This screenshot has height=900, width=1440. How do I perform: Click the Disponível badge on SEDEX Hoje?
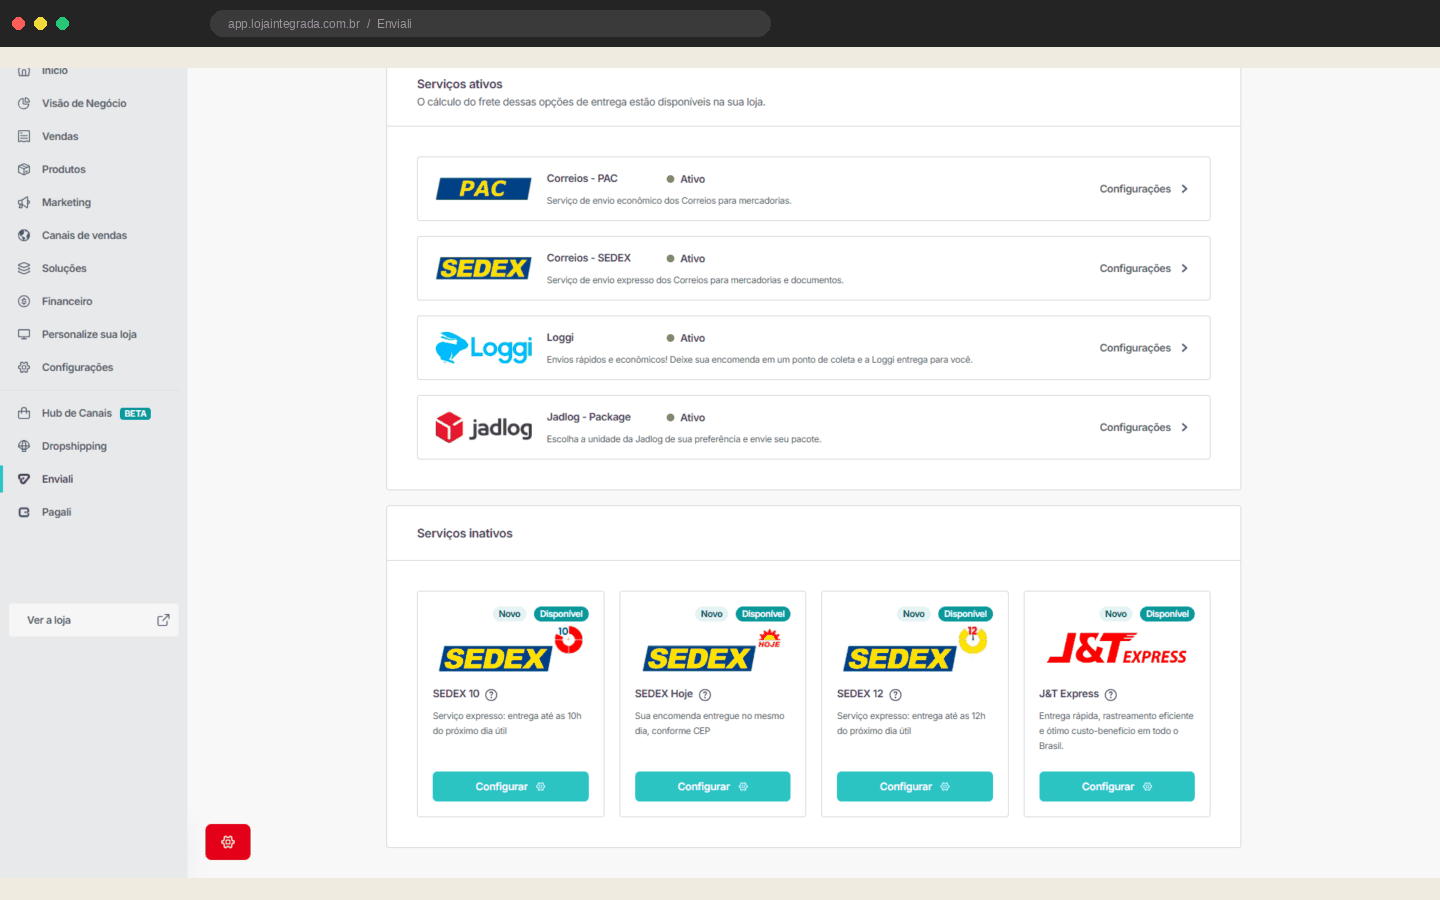point(763,614)
